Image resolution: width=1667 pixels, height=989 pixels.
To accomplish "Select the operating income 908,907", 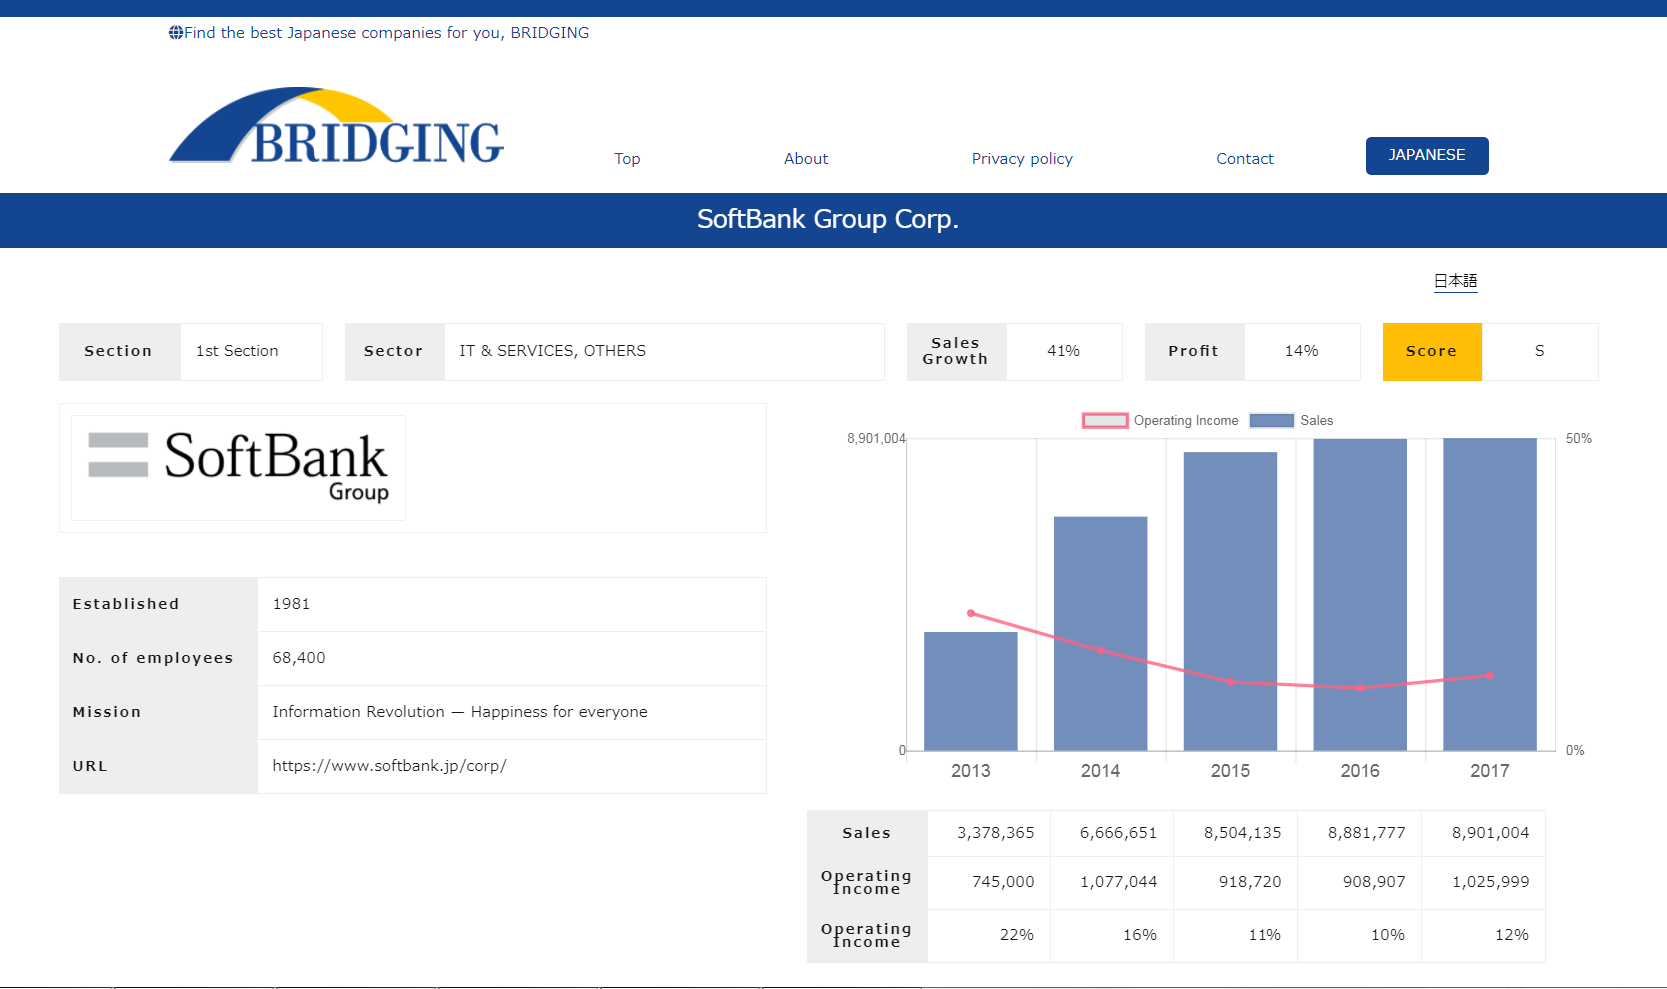I will (1374, 882).
